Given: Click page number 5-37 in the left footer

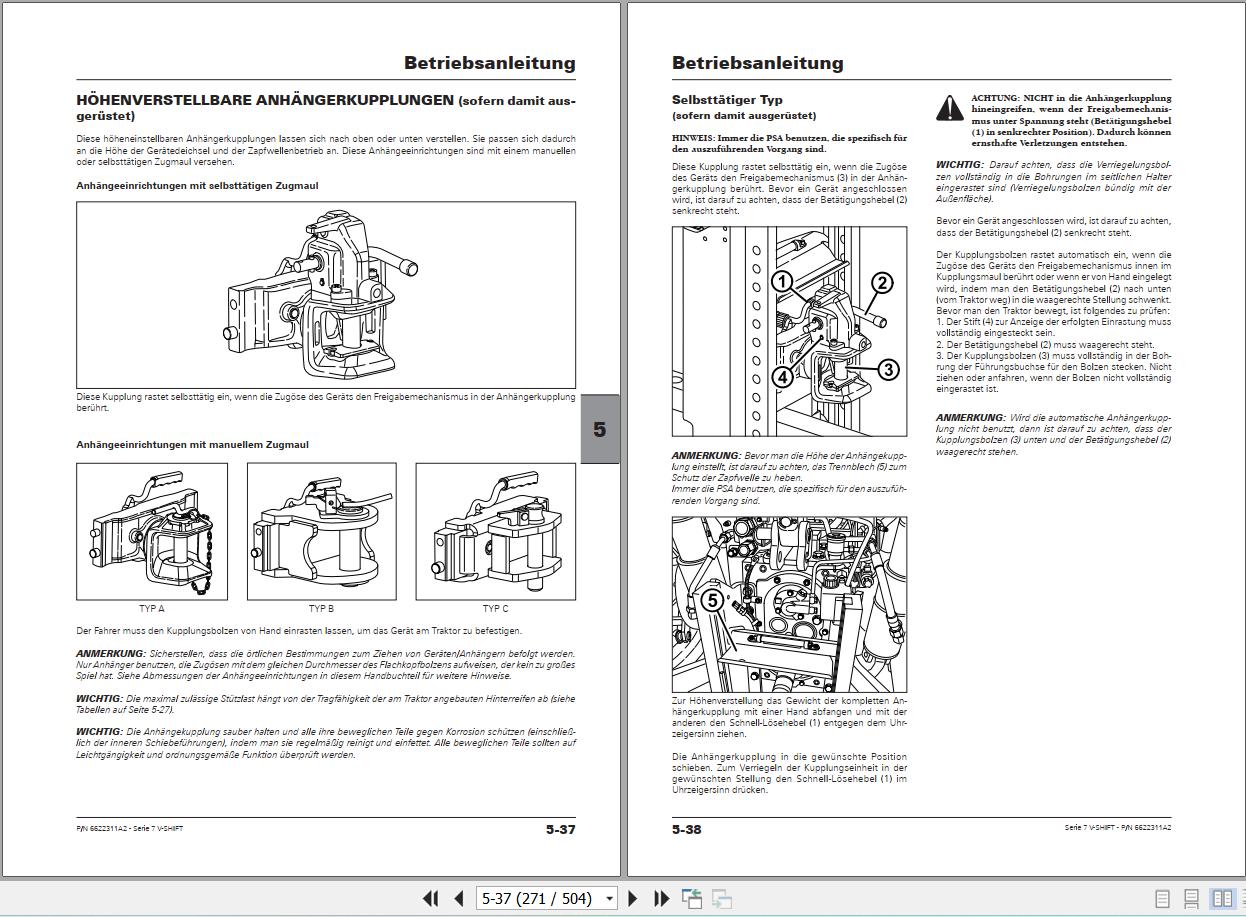Looking at the screenshot, I should pos(561,829).
